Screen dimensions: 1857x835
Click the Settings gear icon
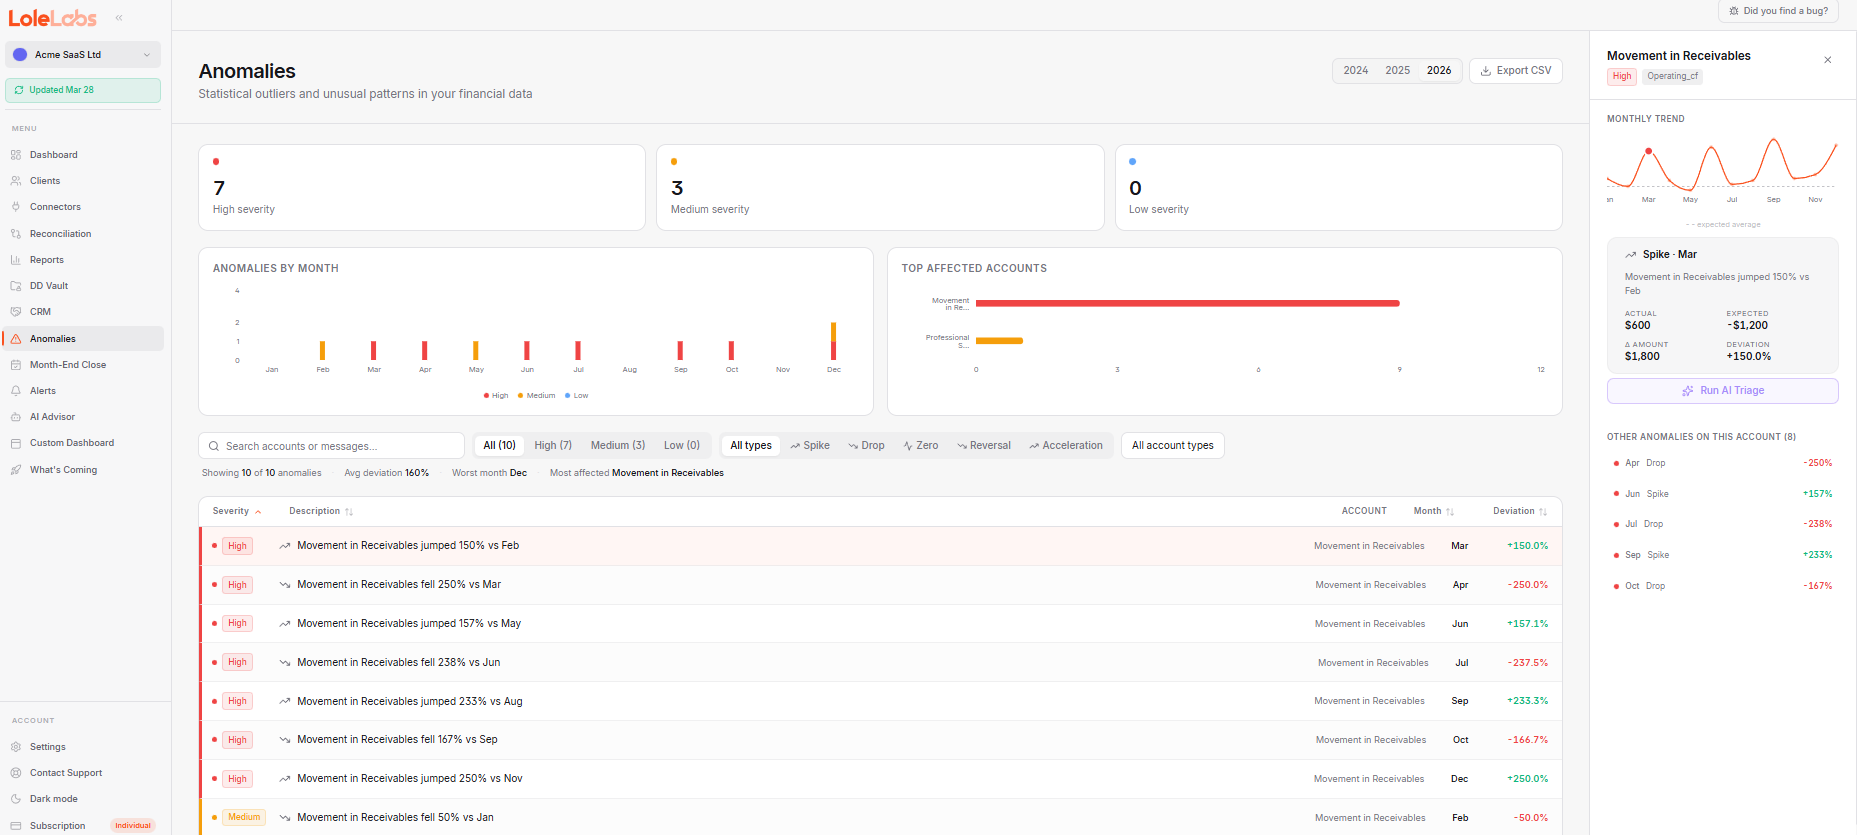(16, 747)
